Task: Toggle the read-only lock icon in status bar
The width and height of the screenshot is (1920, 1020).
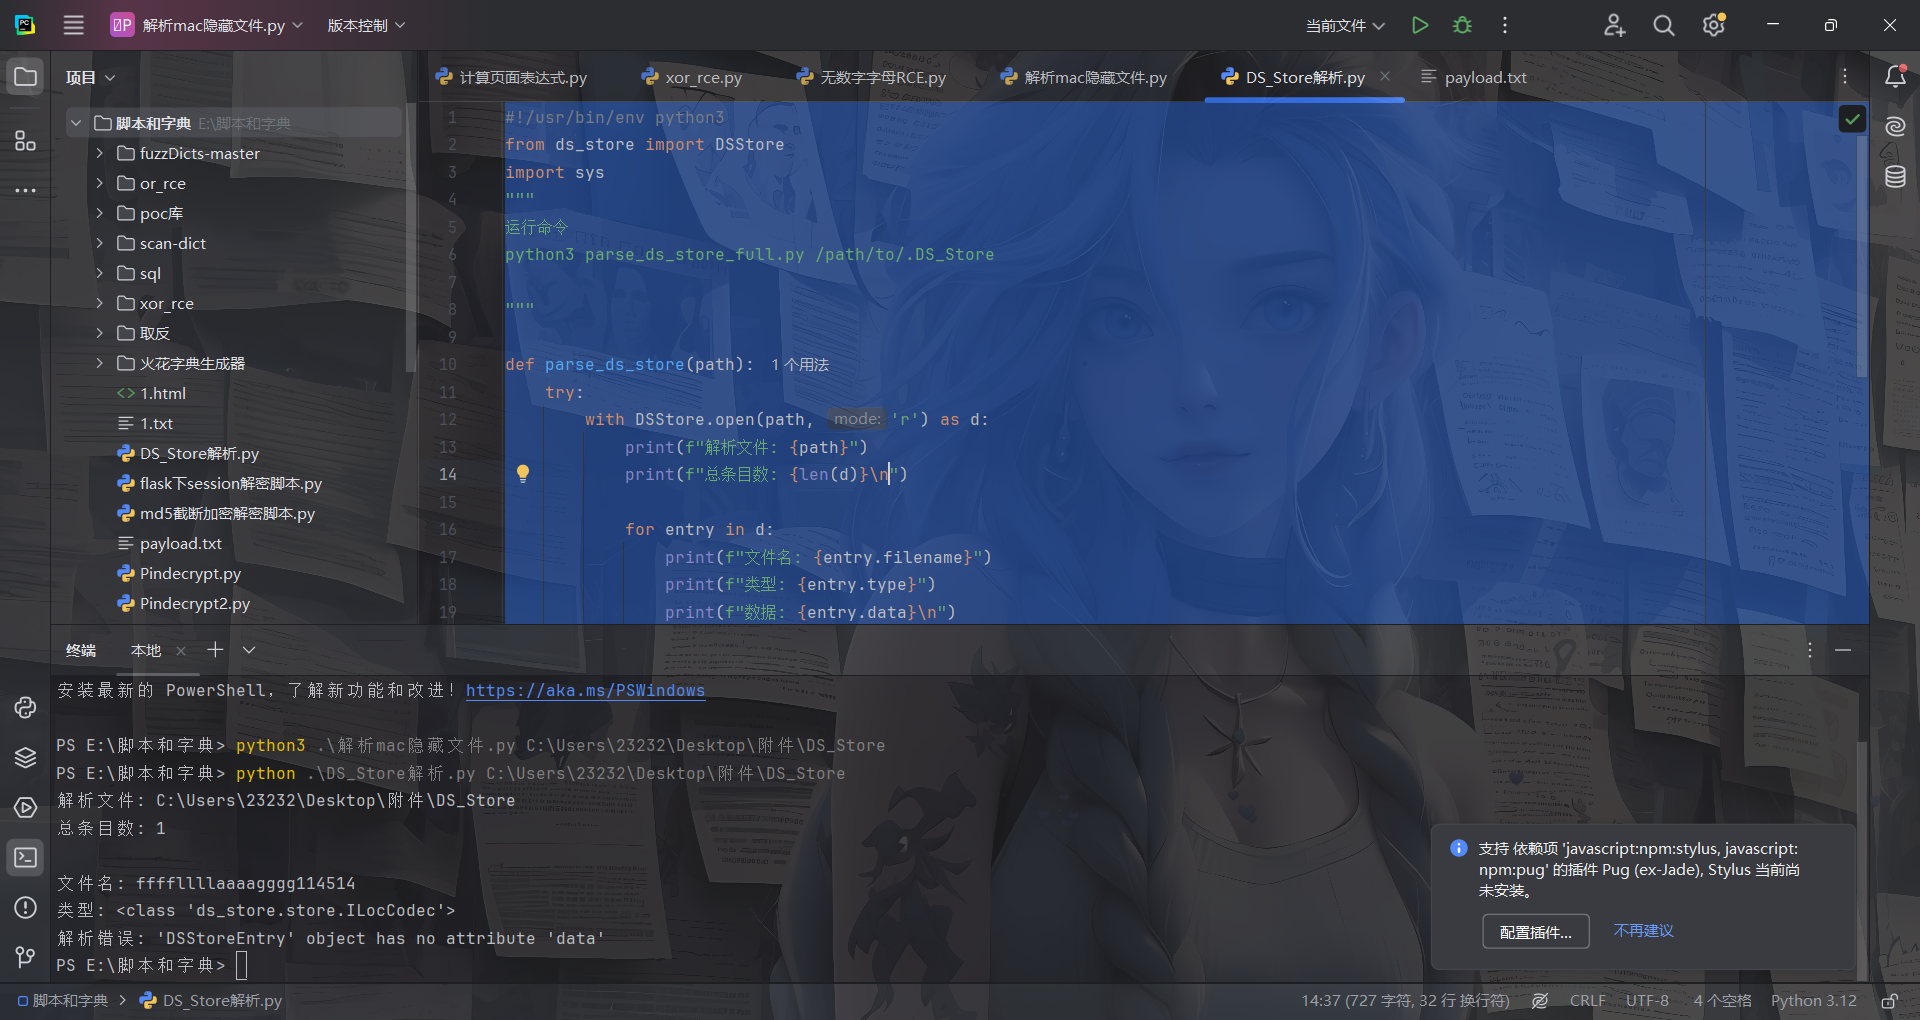Action: coord(1889,1001)
